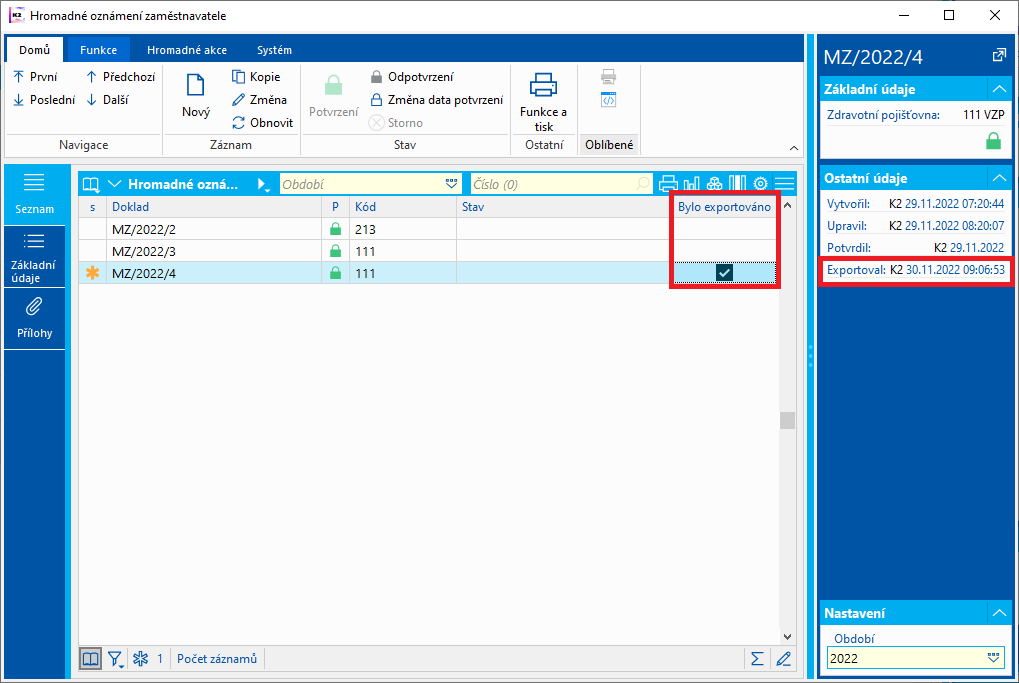Image resolution: width=1019 pixels, height=683 pixels.
Task: Click the P column header
Action: coord(335,207)
